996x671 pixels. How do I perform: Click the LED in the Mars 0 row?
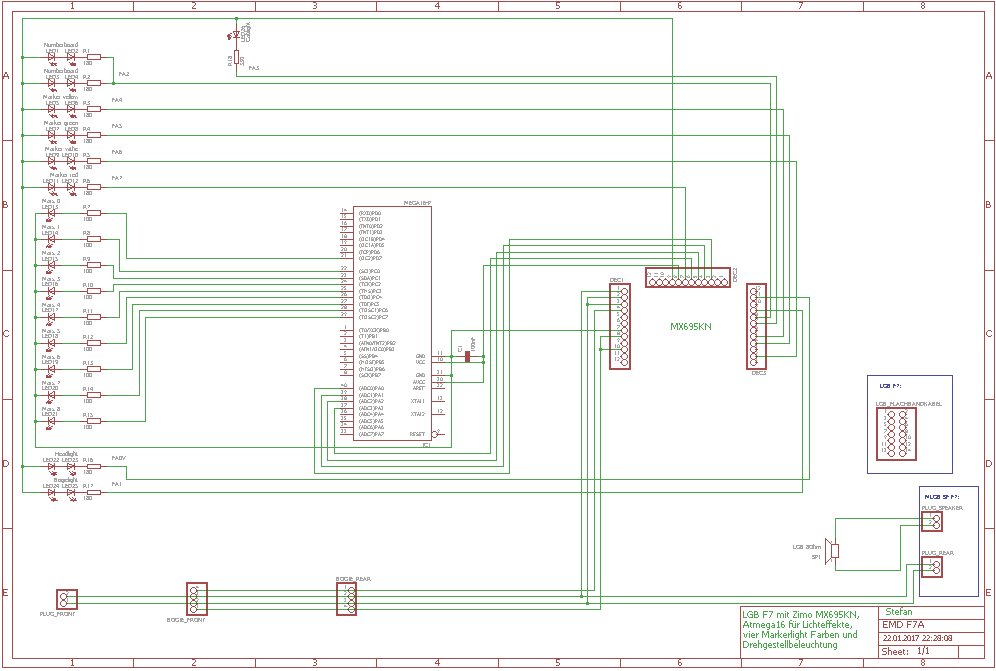click(51, 215)
